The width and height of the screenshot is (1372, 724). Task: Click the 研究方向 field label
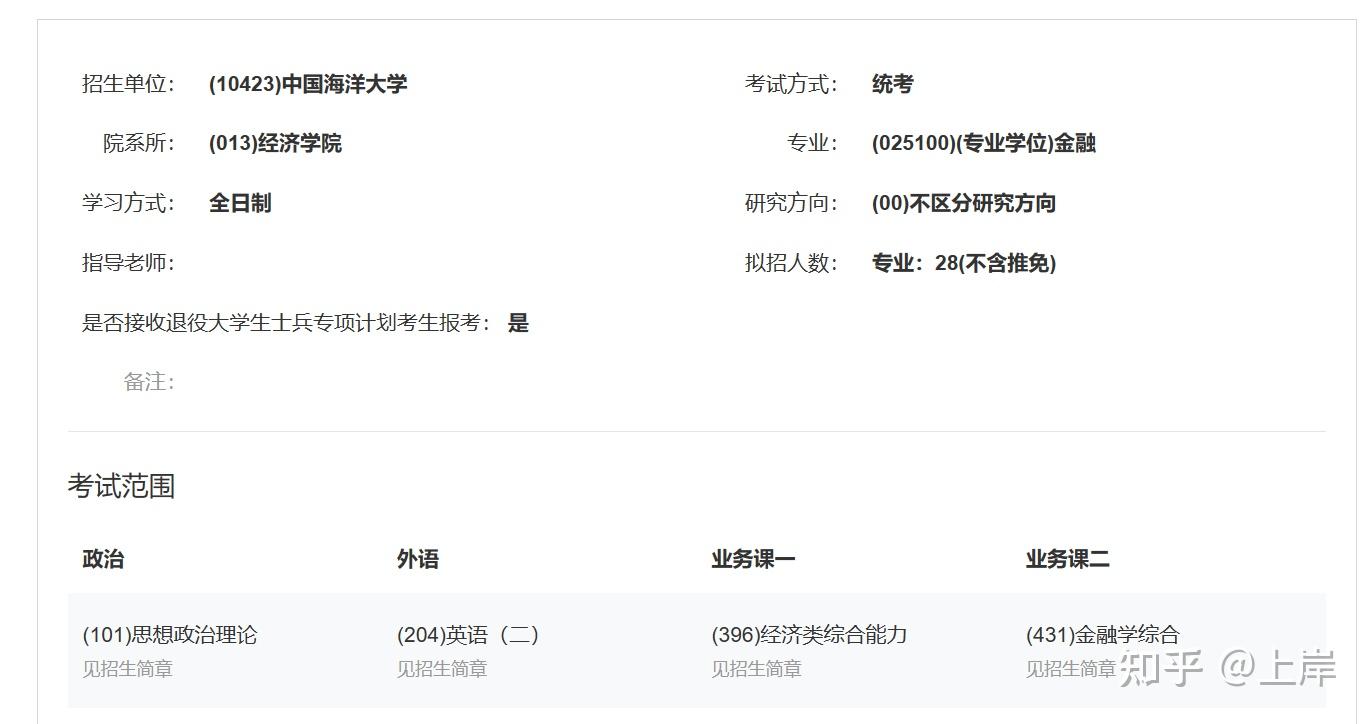coord(791,203)
